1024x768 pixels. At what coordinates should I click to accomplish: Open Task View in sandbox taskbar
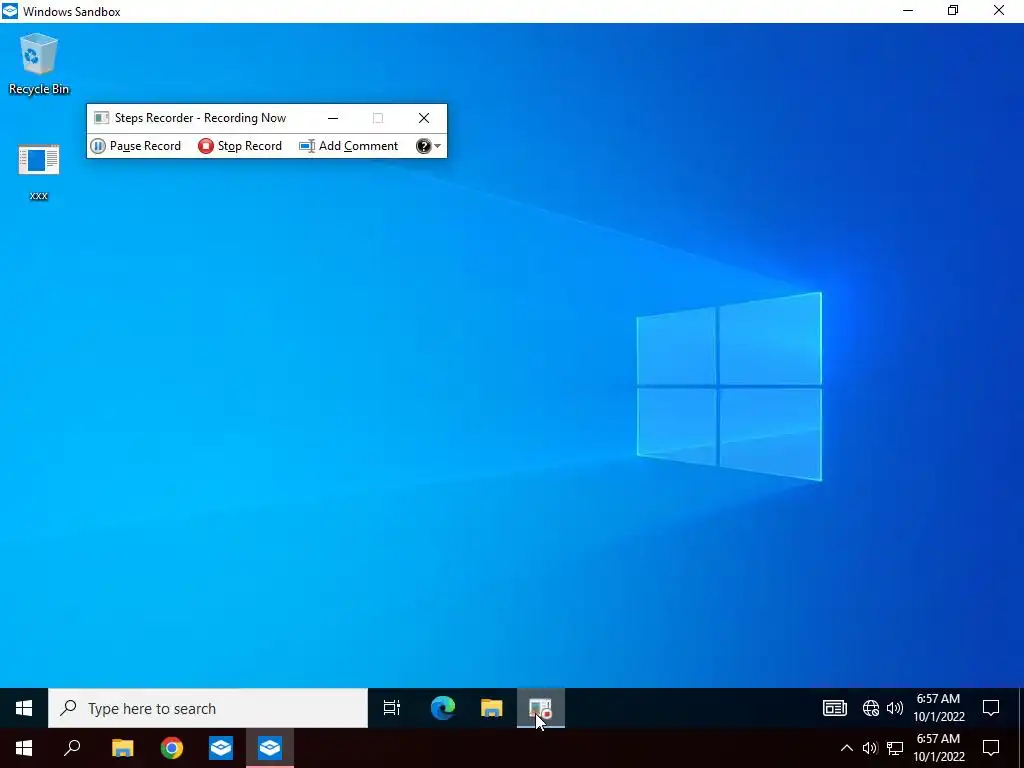392,708
